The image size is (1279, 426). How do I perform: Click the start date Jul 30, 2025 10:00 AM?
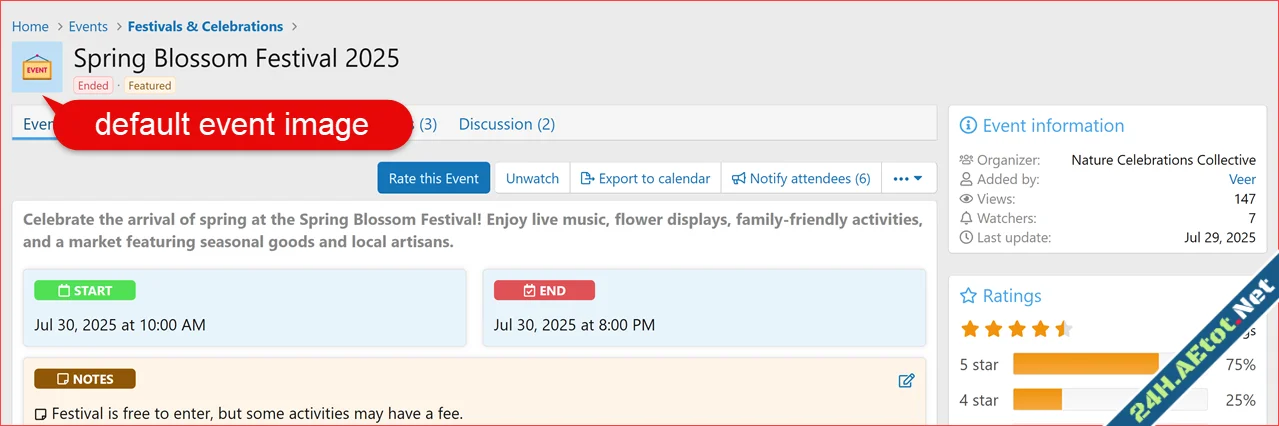[x=120, y=325]
